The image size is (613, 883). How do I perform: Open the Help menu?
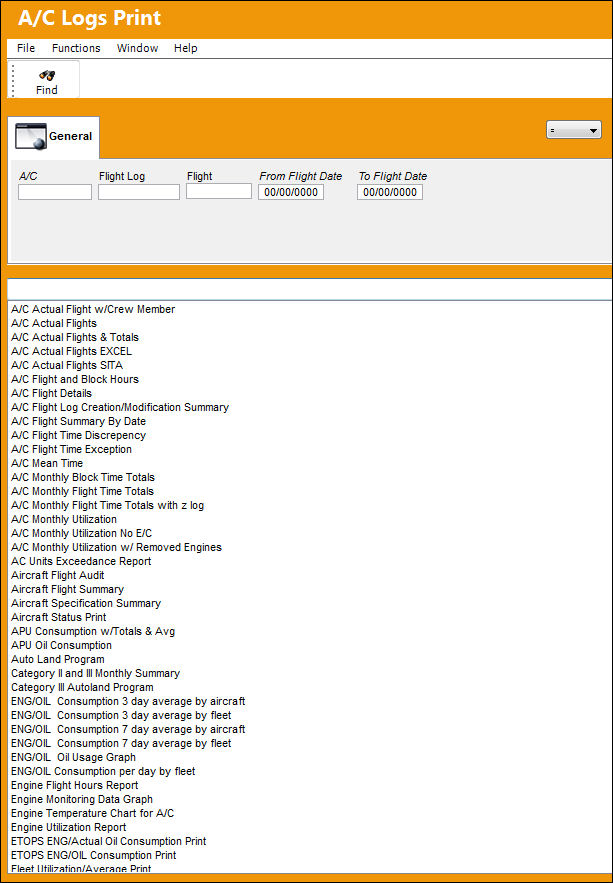(x=185, y=48)
